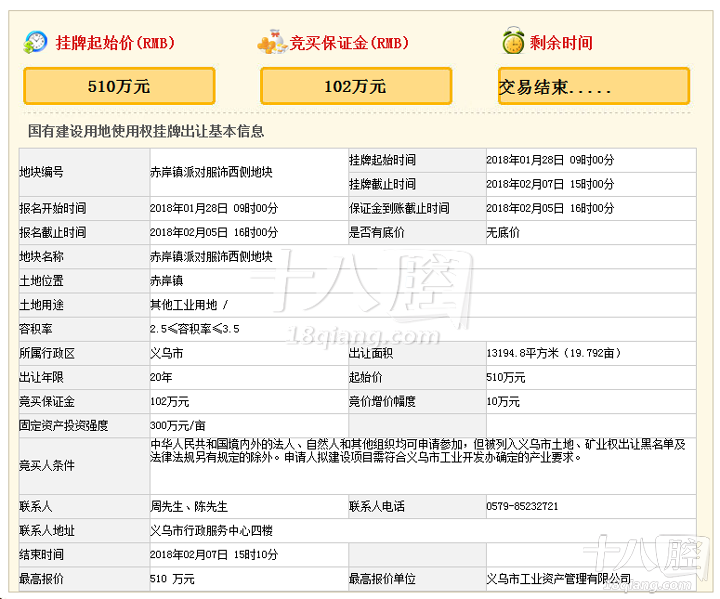Click the alarm clock icon beside 剩余时间
Image resolution: width=720 pixels, height=599 pixels.
(x=513, y=40)
